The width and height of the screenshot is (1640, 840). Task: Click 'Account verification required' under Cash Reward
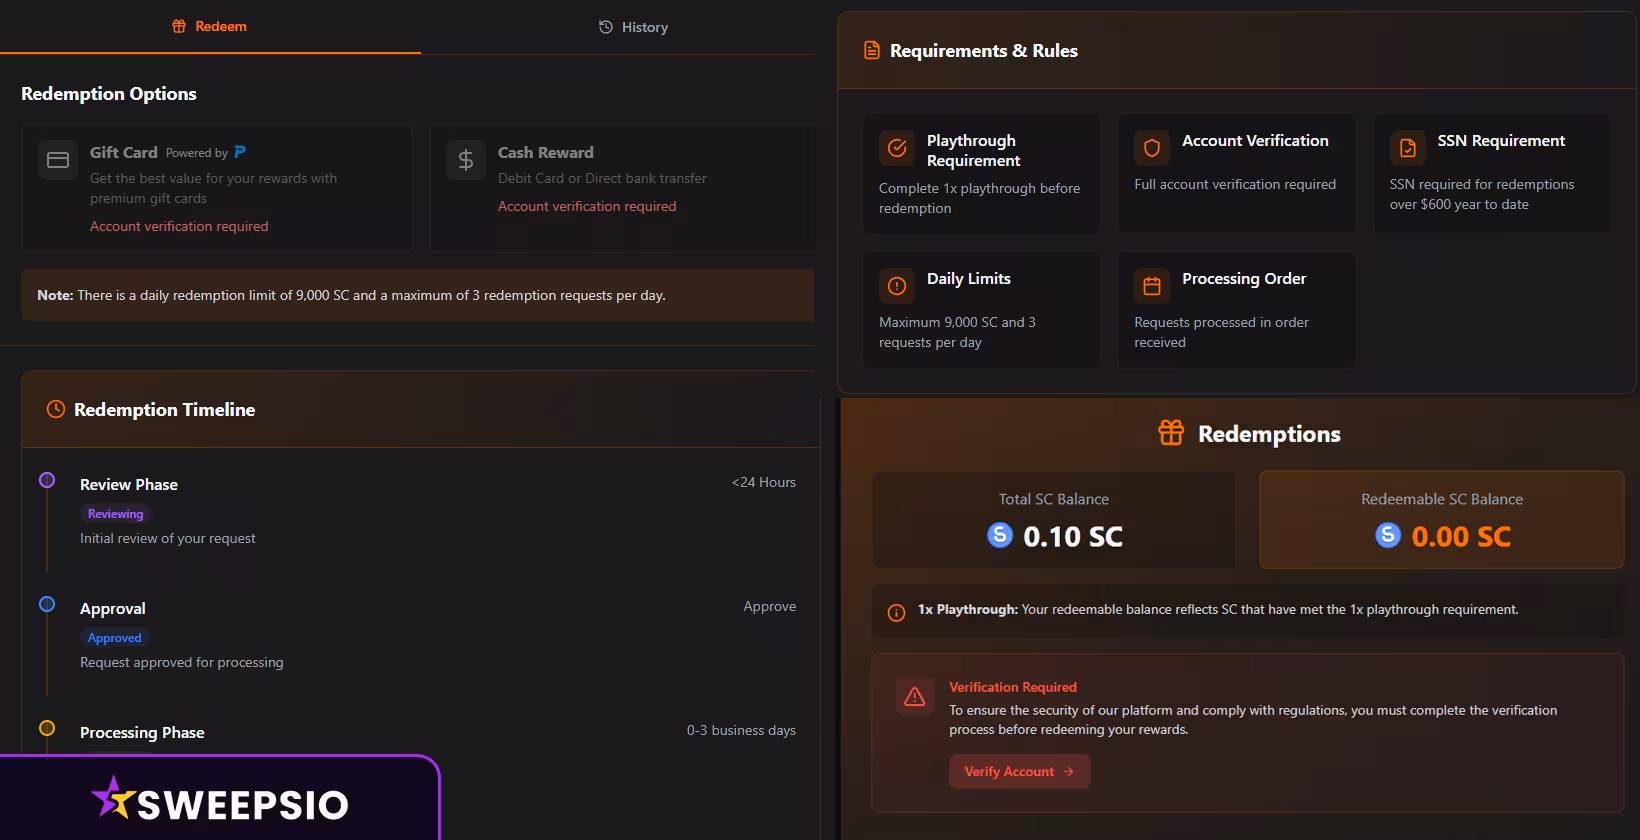pos(587,206)
